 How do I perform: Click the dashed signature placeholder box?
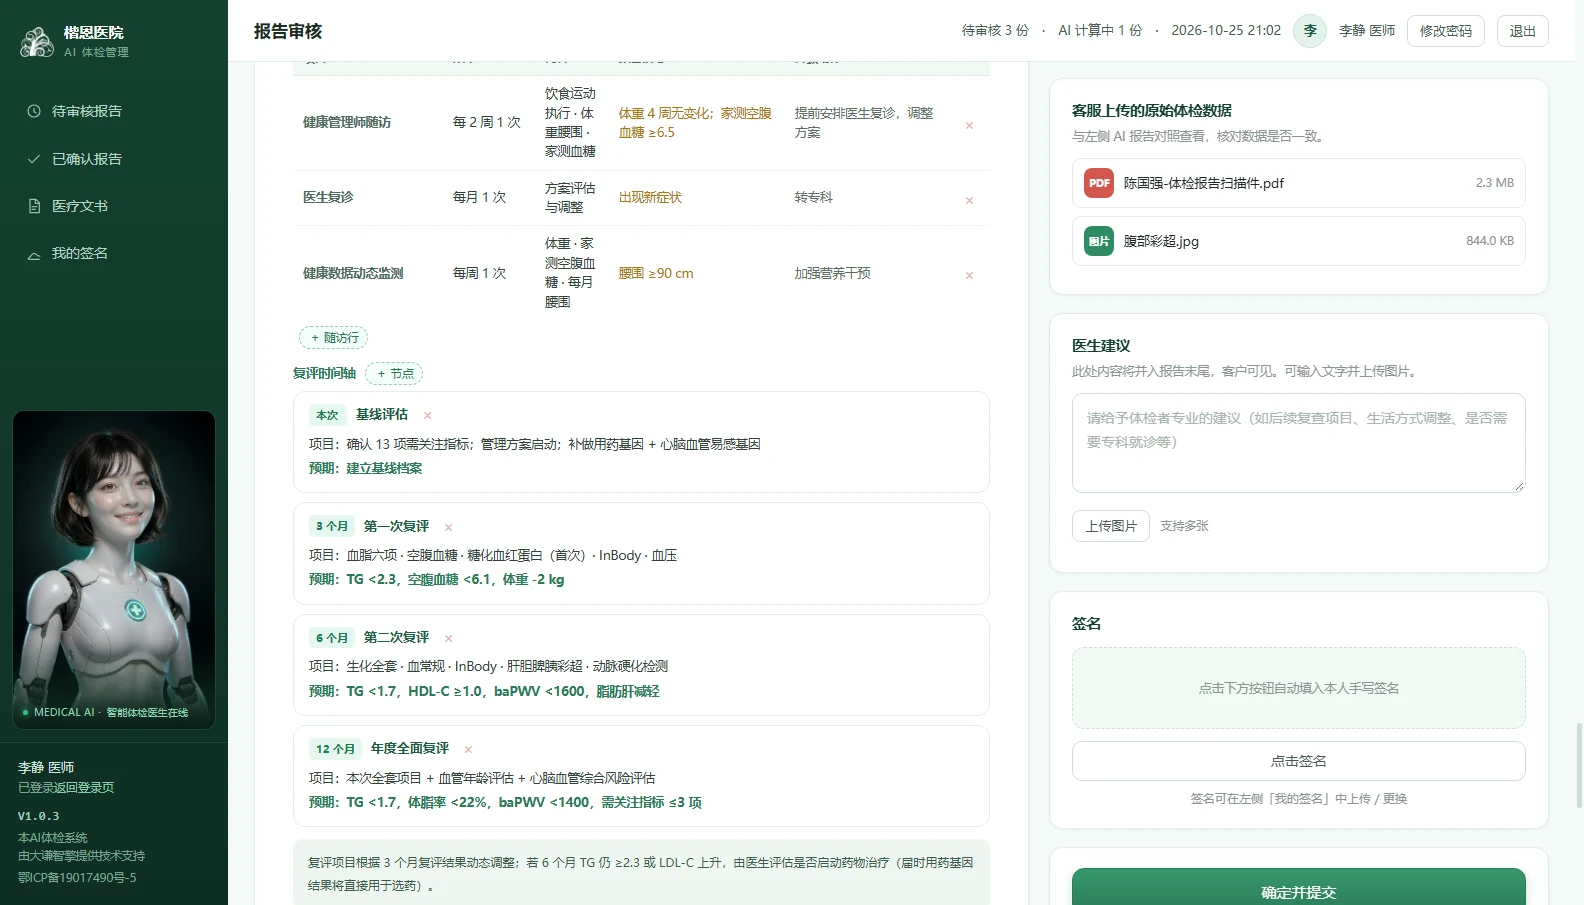(x=1299, y=688)
